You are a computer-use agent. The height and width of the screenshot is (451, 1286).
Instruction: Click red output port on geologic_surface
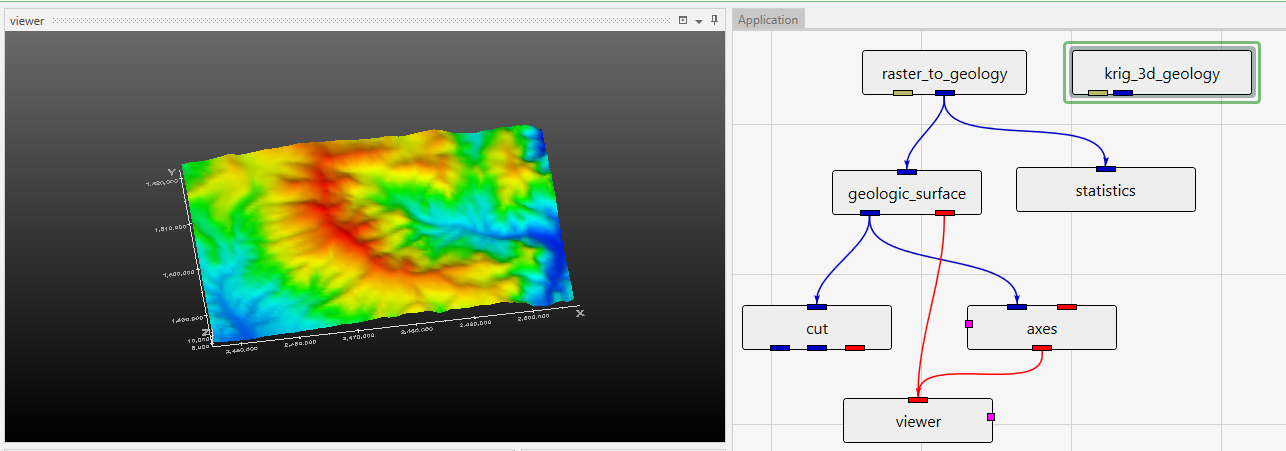click(944, 212)
